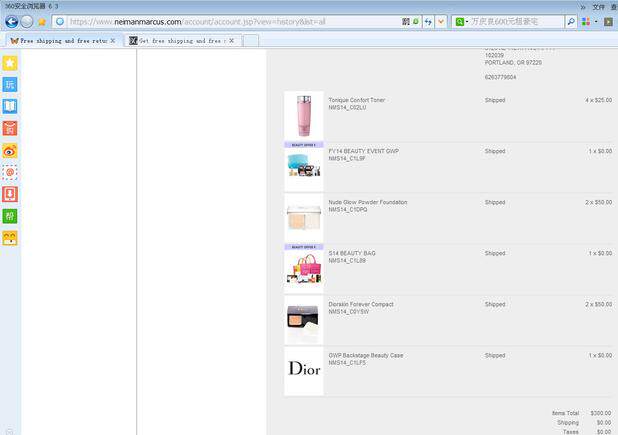Open a new tab with the blank tab button
Screen dimensions: 618x435
[x=251, y=41]
